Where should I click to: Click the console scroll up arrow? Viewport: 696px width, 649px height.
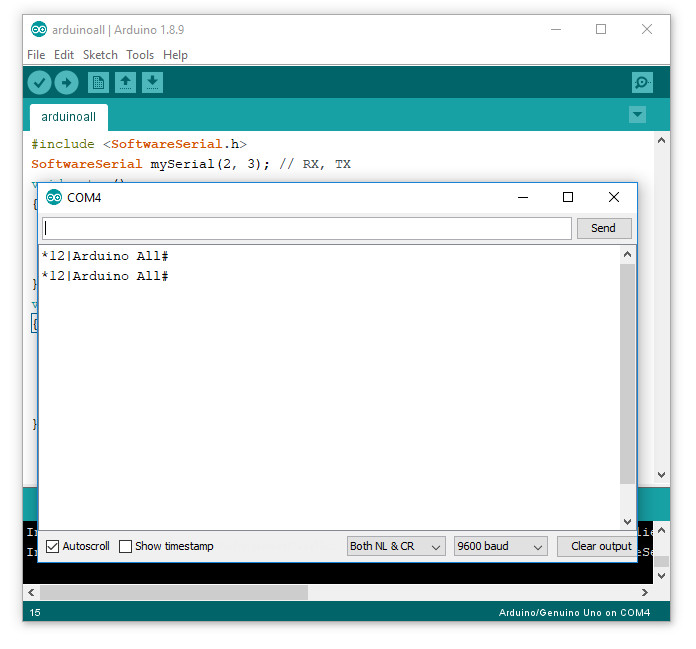click(661, 530)
